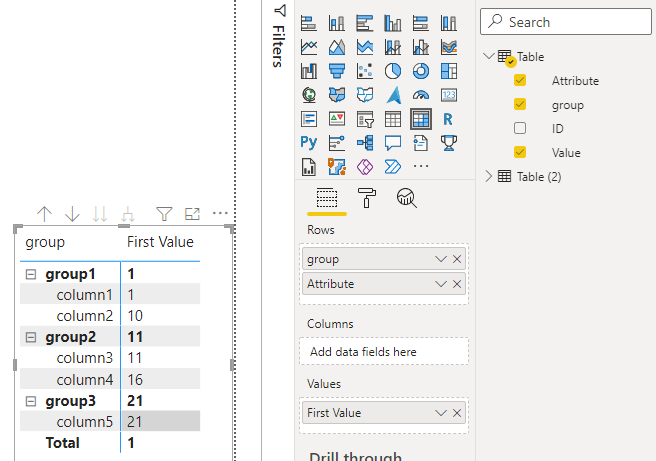Screen dimensions: 656x461
Task: Choose the 100% stacked column chart visual
Action: [x=448, y=23]
